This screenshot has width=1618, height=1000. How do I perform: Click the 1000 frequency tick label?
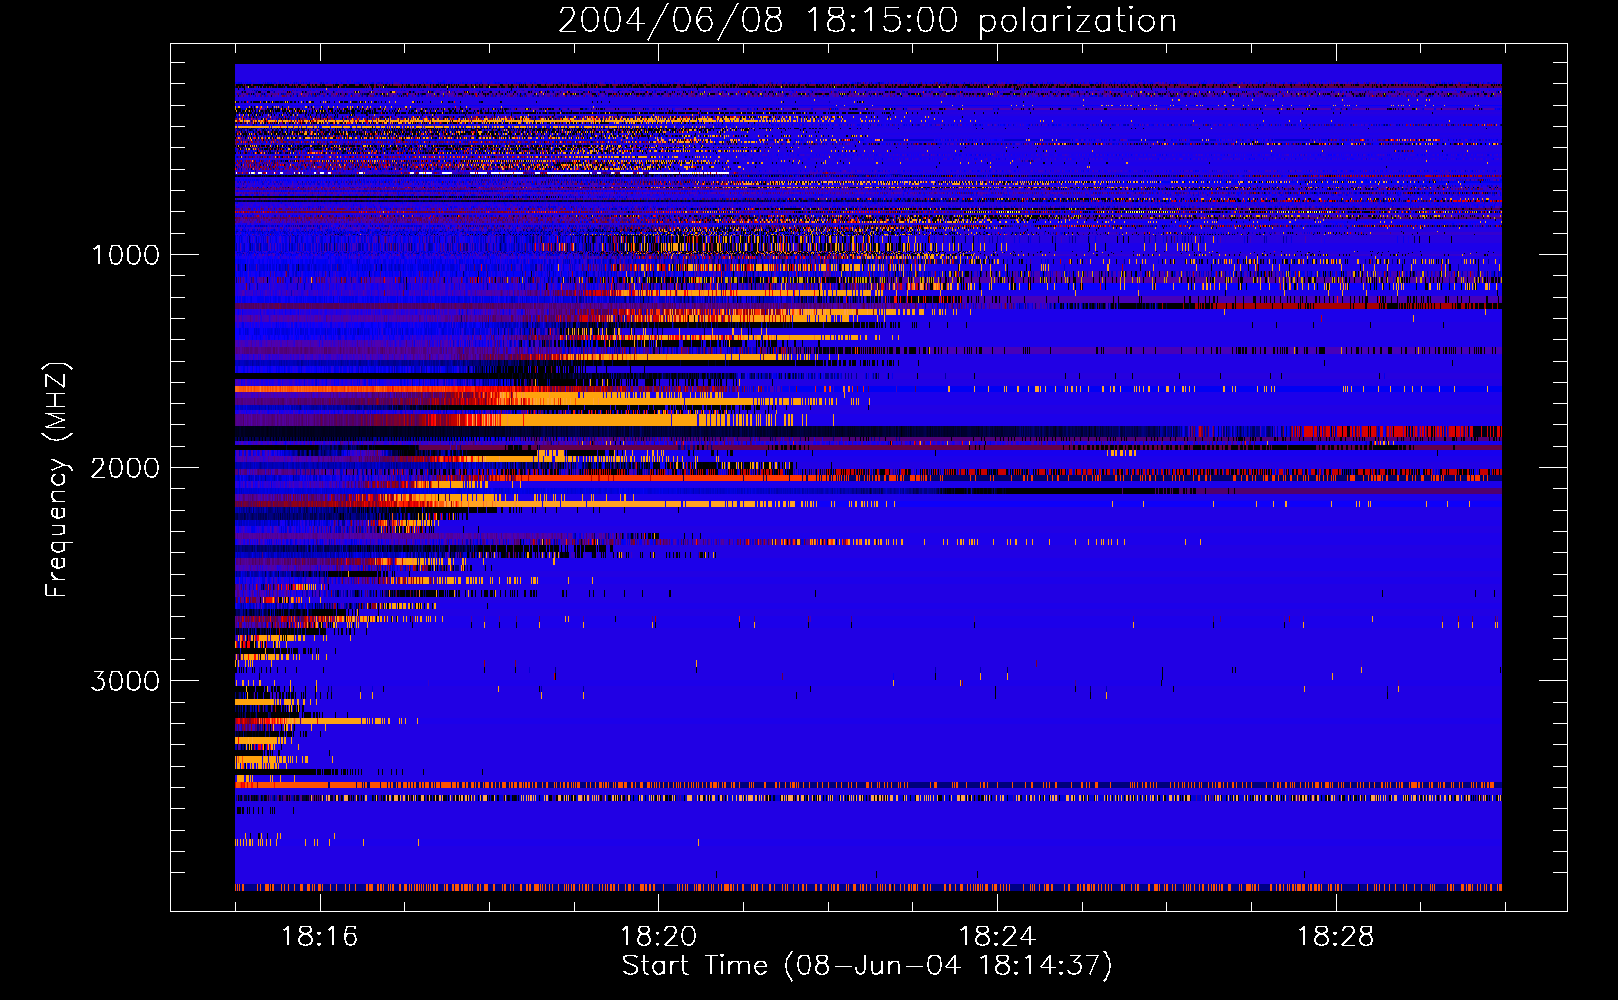pyautogui.click(x=126, y=255)
